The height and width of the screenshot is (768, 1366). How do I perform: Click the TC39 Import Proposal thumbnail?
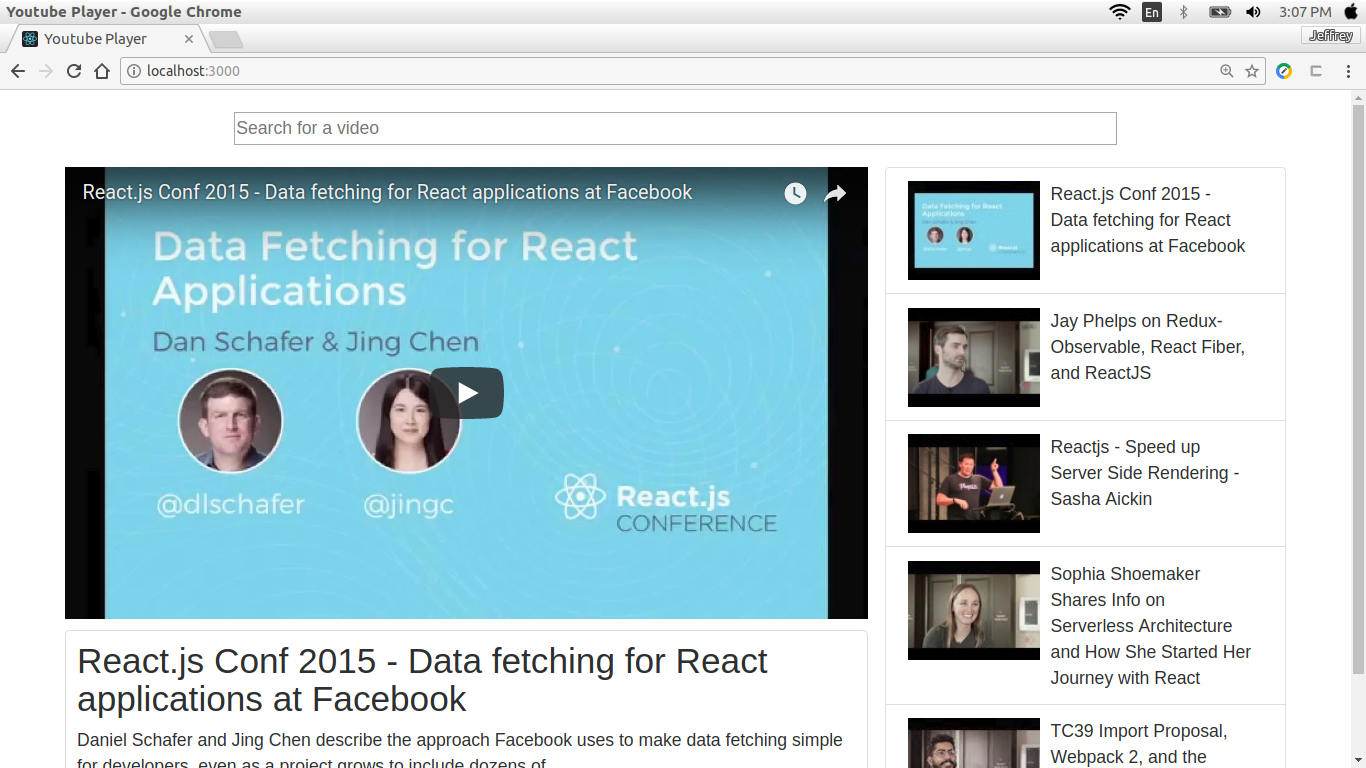coord(974,743)
